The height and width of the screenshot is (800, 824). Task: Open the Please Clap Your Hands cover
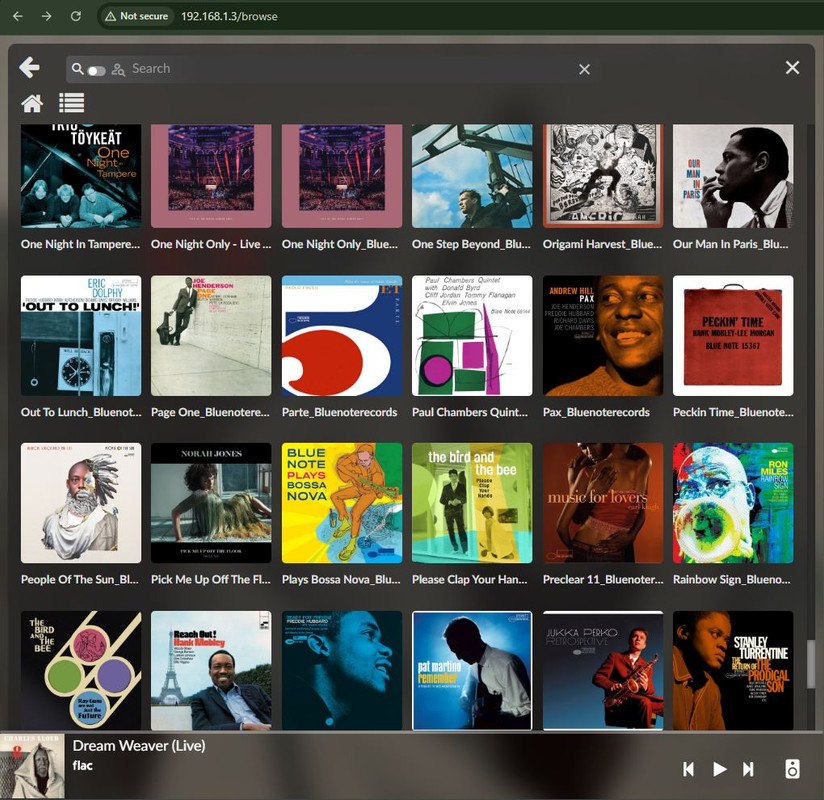[472, 503]
